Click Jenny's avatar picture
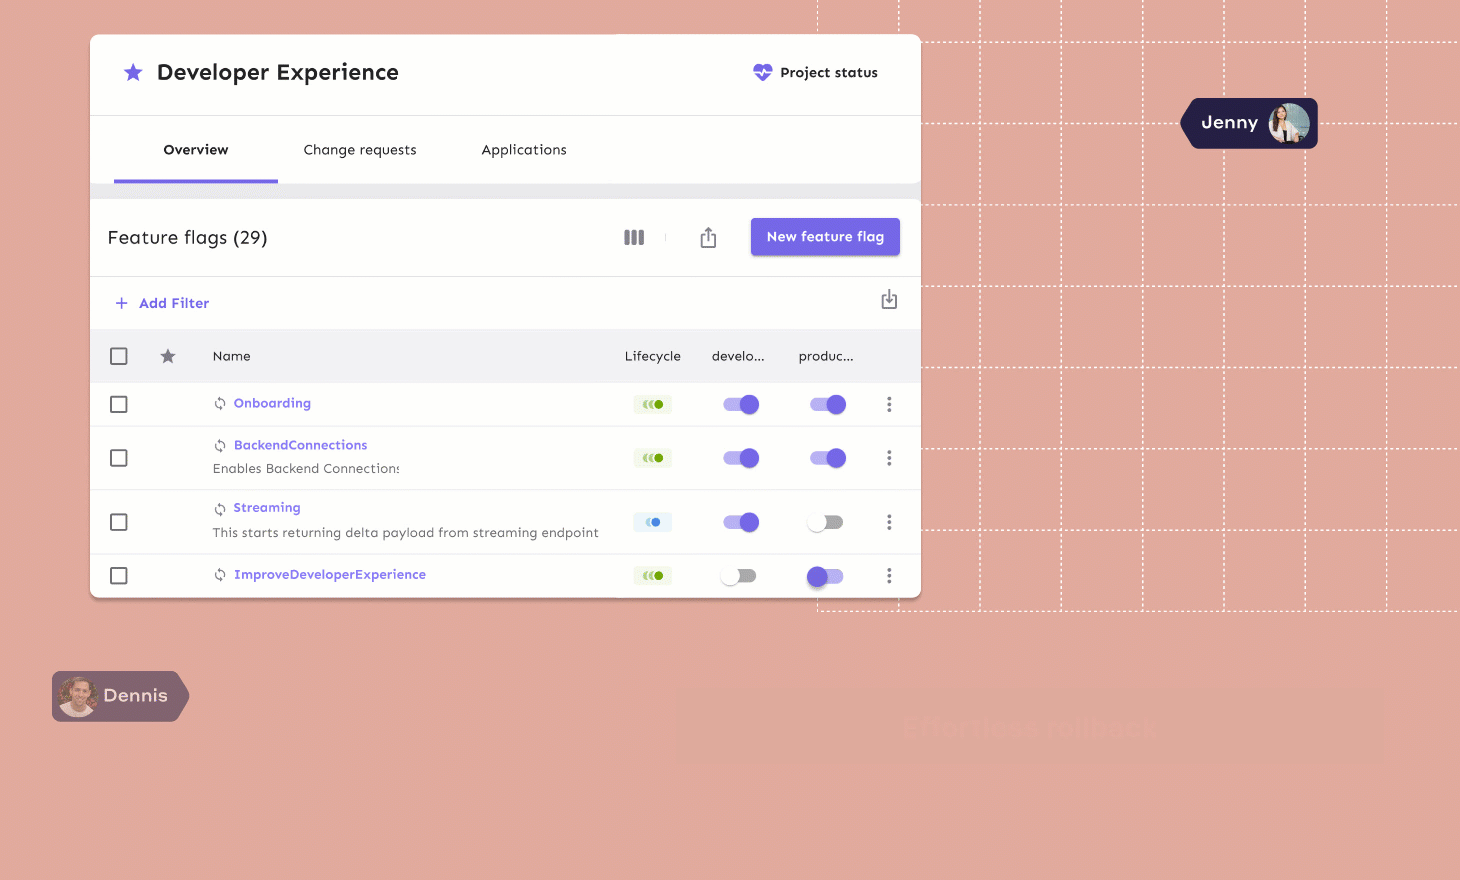Image resolution: width=1460 pixels, height=880 pixels. (1289, 123)
